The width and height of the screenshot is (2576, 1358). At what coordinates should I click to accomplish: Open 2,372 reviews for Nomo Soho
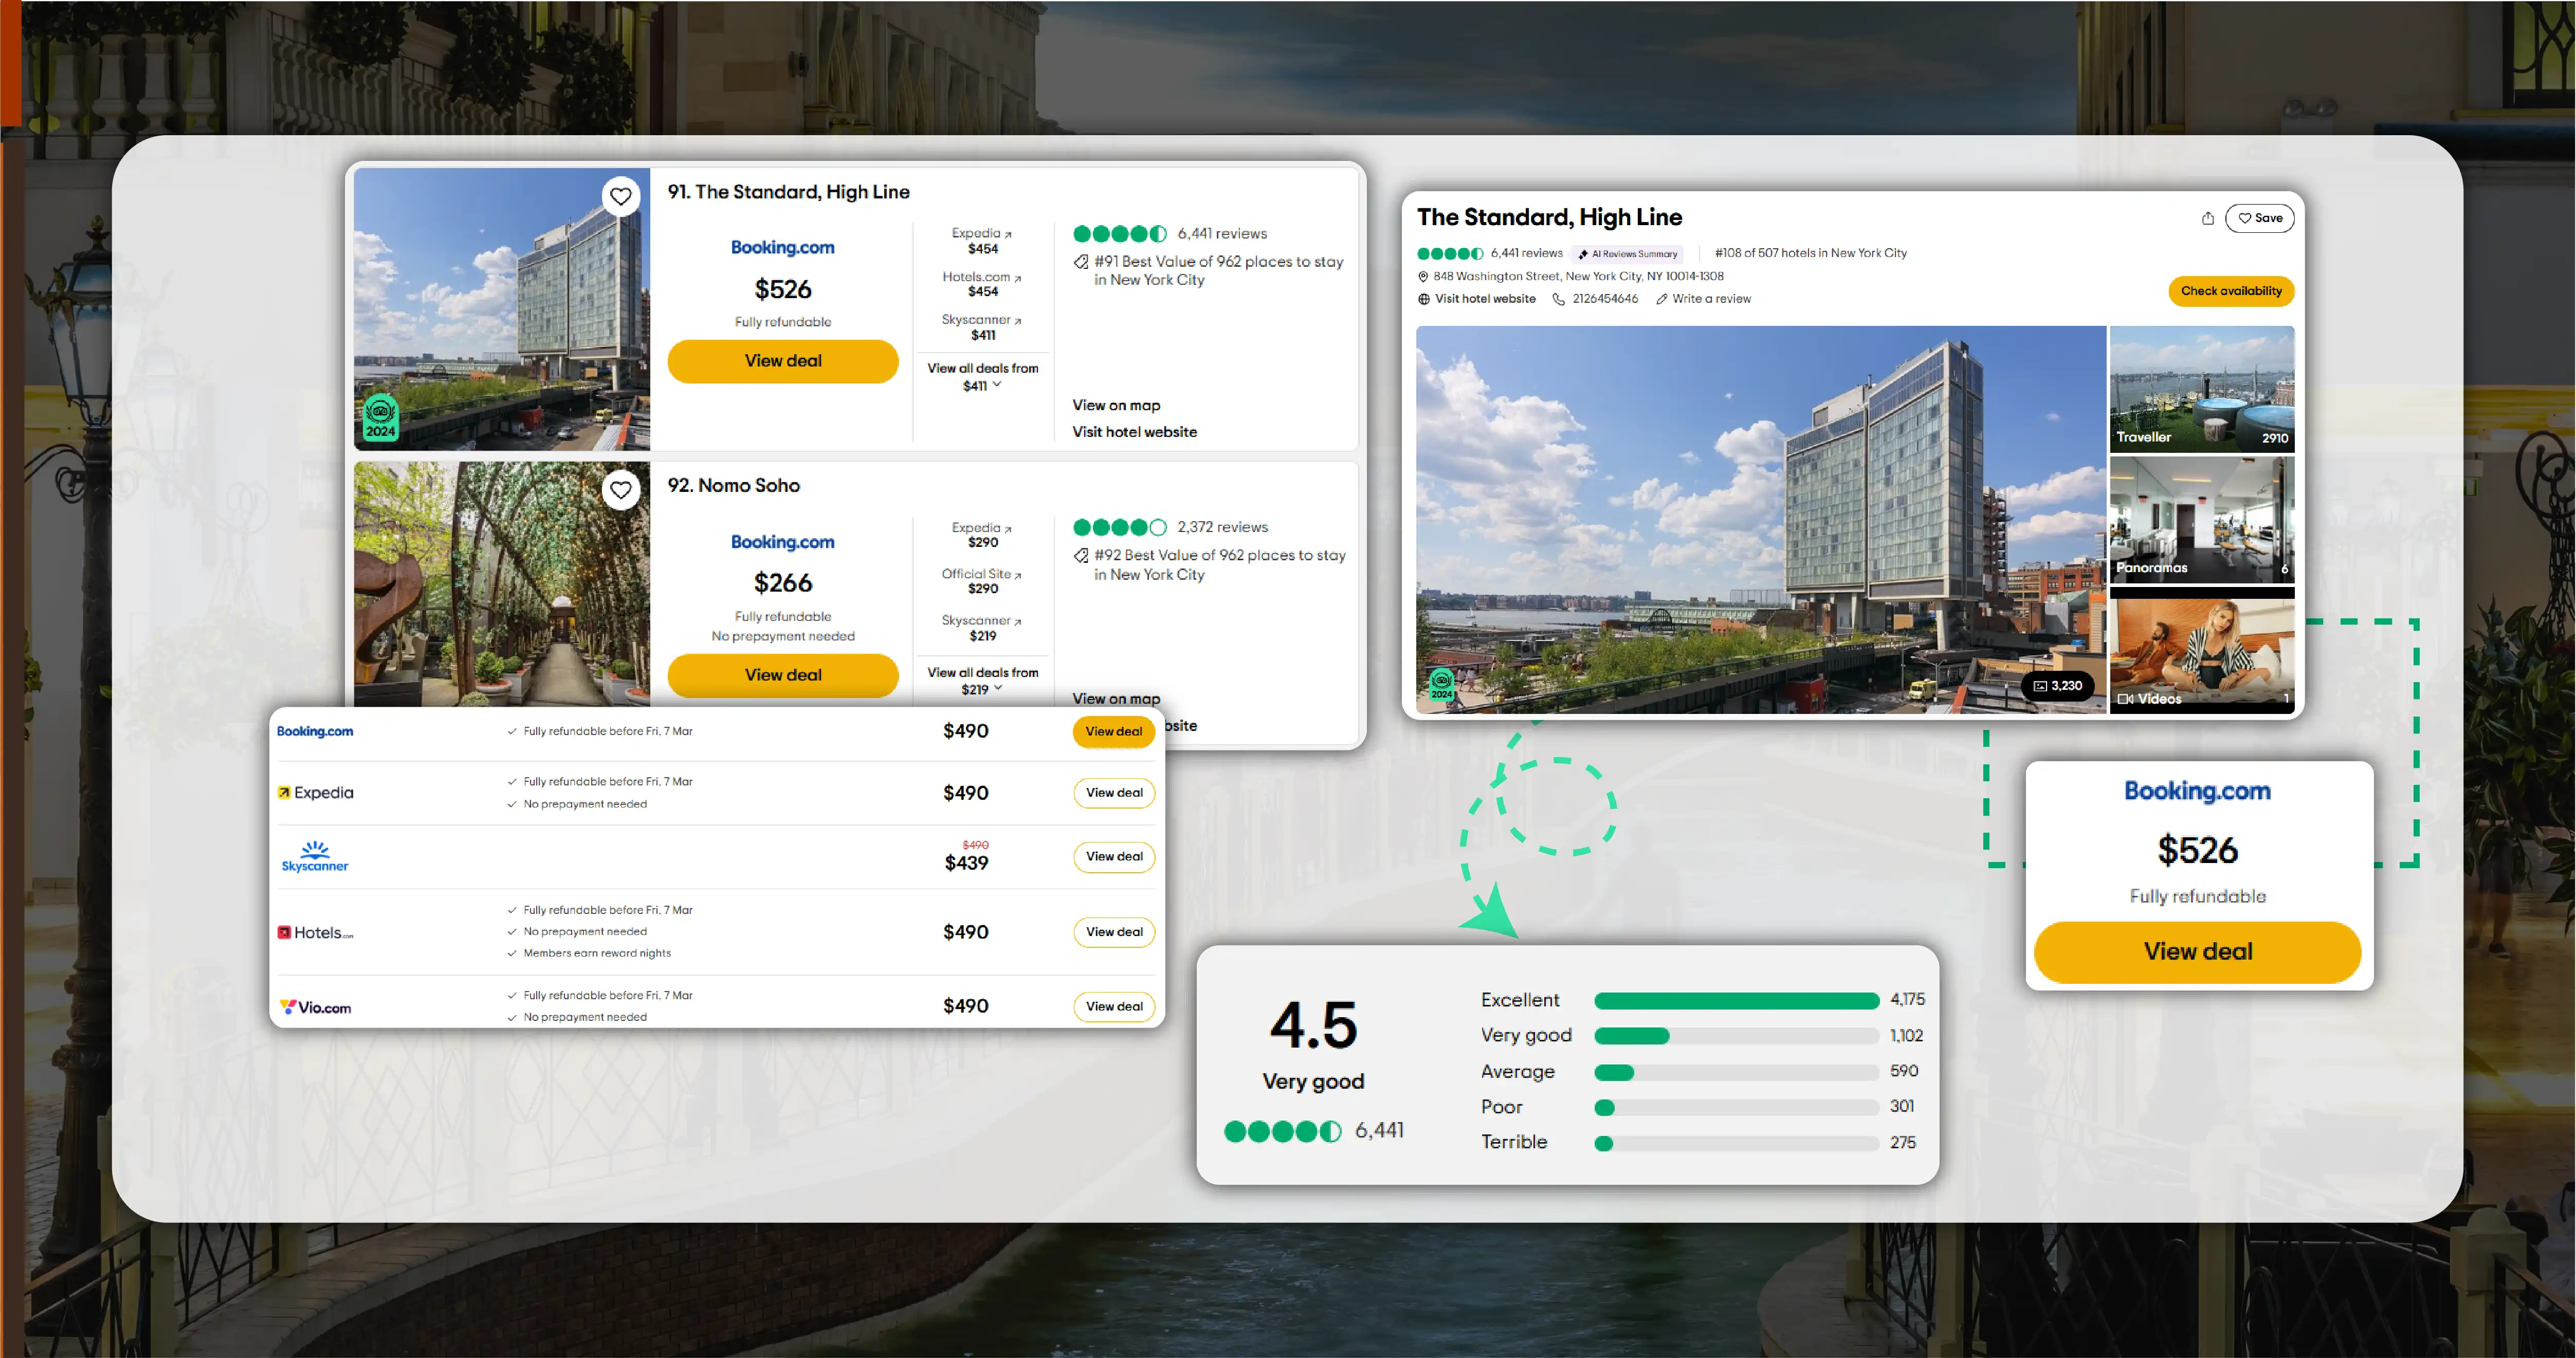coord(1222,527)
